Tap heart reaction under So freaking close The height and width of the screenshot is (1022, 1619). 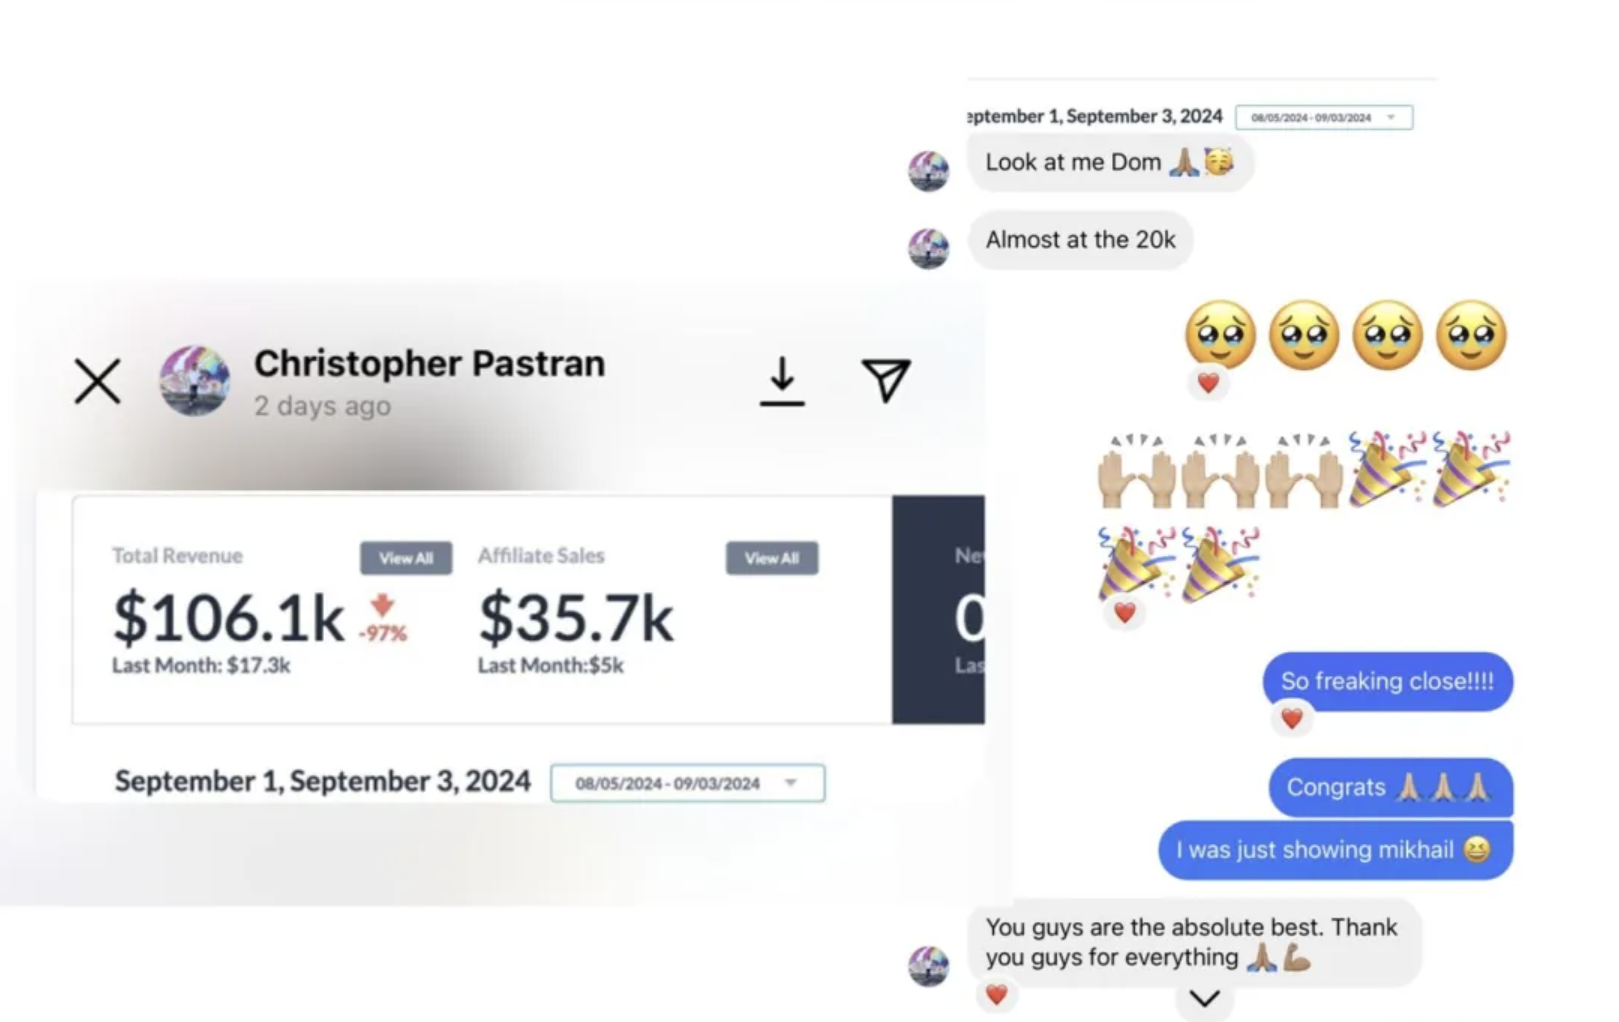(1292, 718)
